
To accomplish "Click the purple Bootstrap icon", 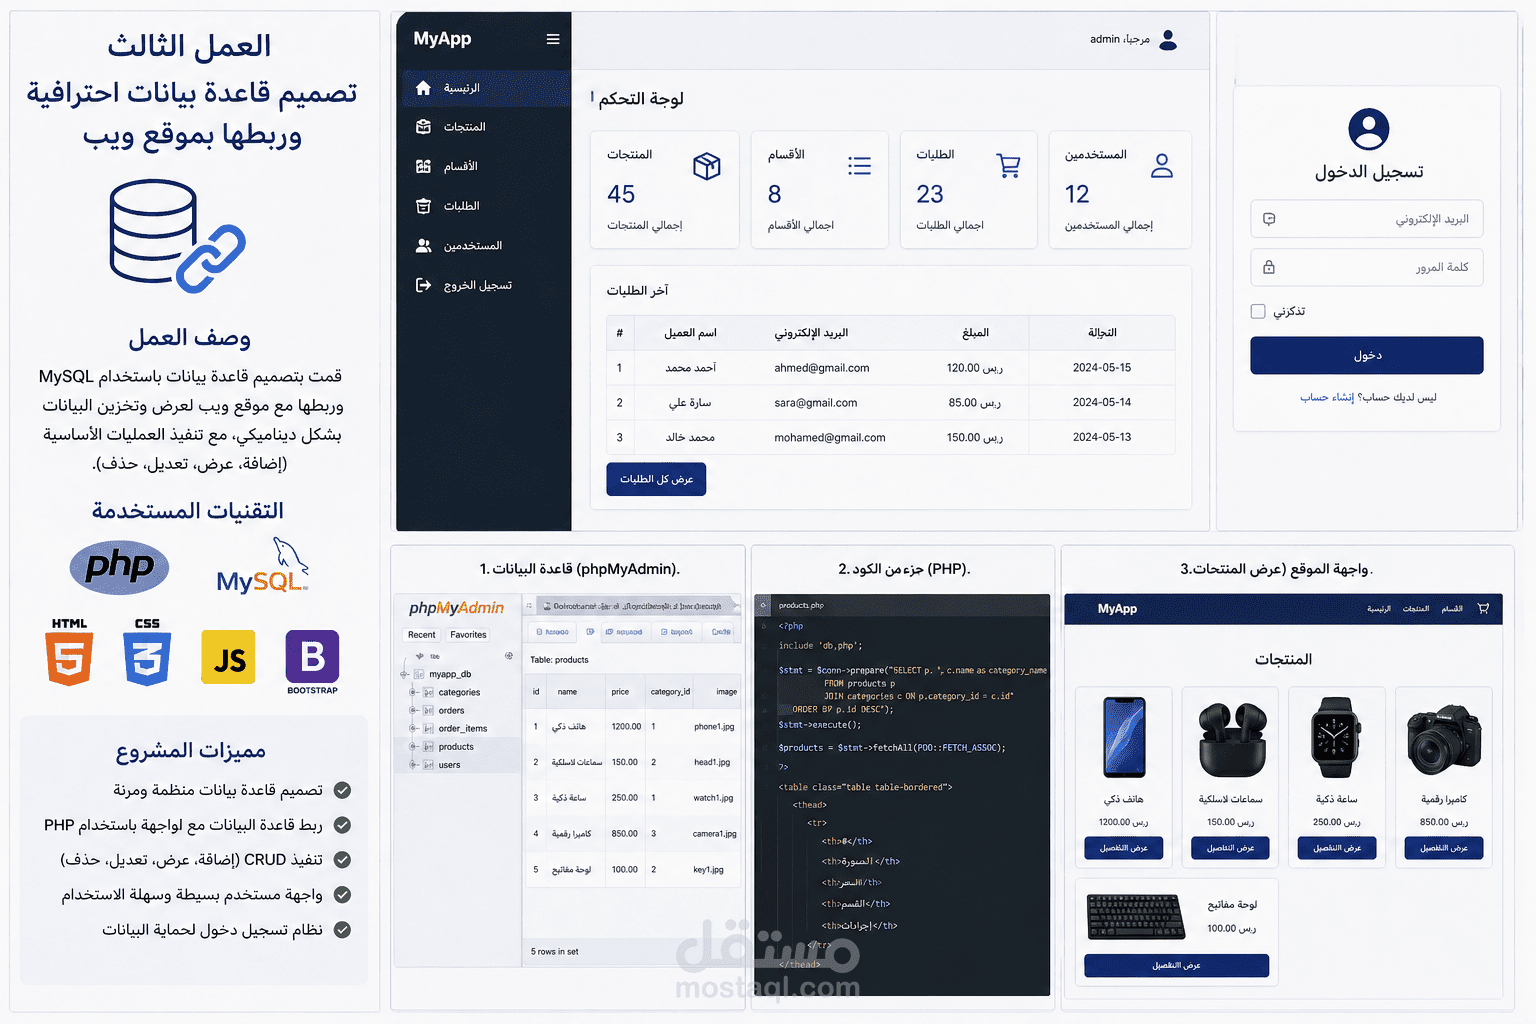I will click(312, 657).
